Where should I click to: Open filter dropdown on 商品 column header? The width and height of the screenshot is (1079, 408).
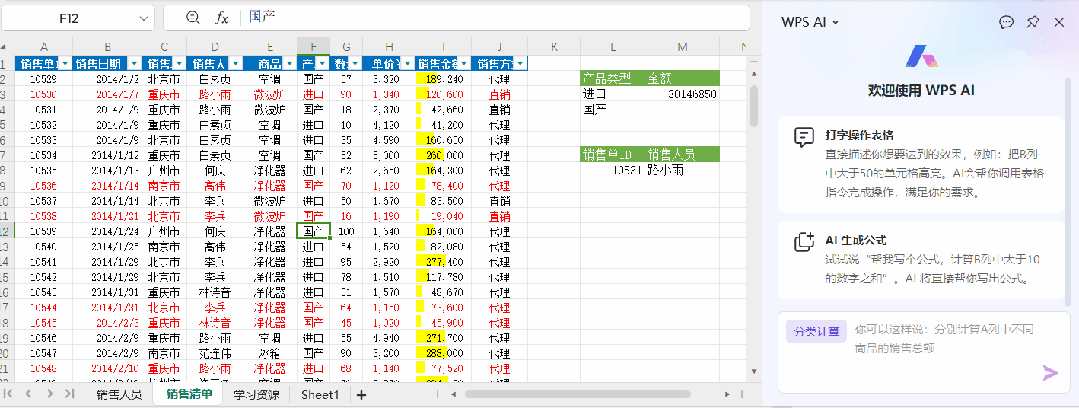[288, 63]
